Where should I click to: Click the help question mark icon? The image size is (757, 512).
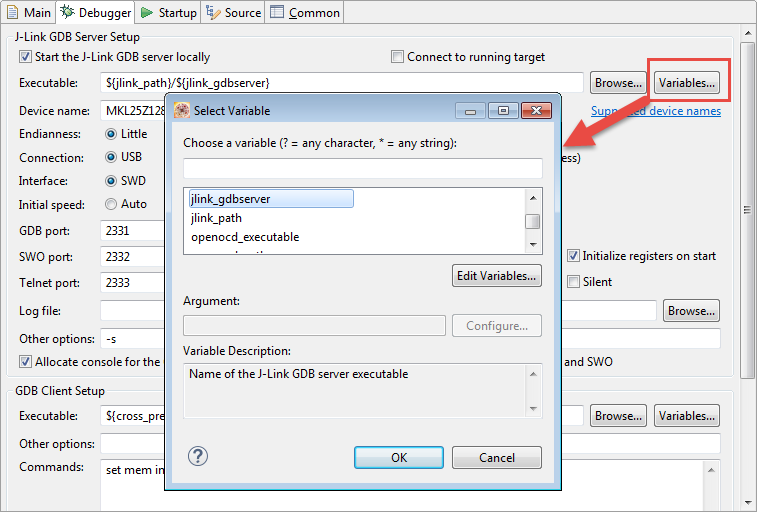pyautogui.click(x=198, y=456)
